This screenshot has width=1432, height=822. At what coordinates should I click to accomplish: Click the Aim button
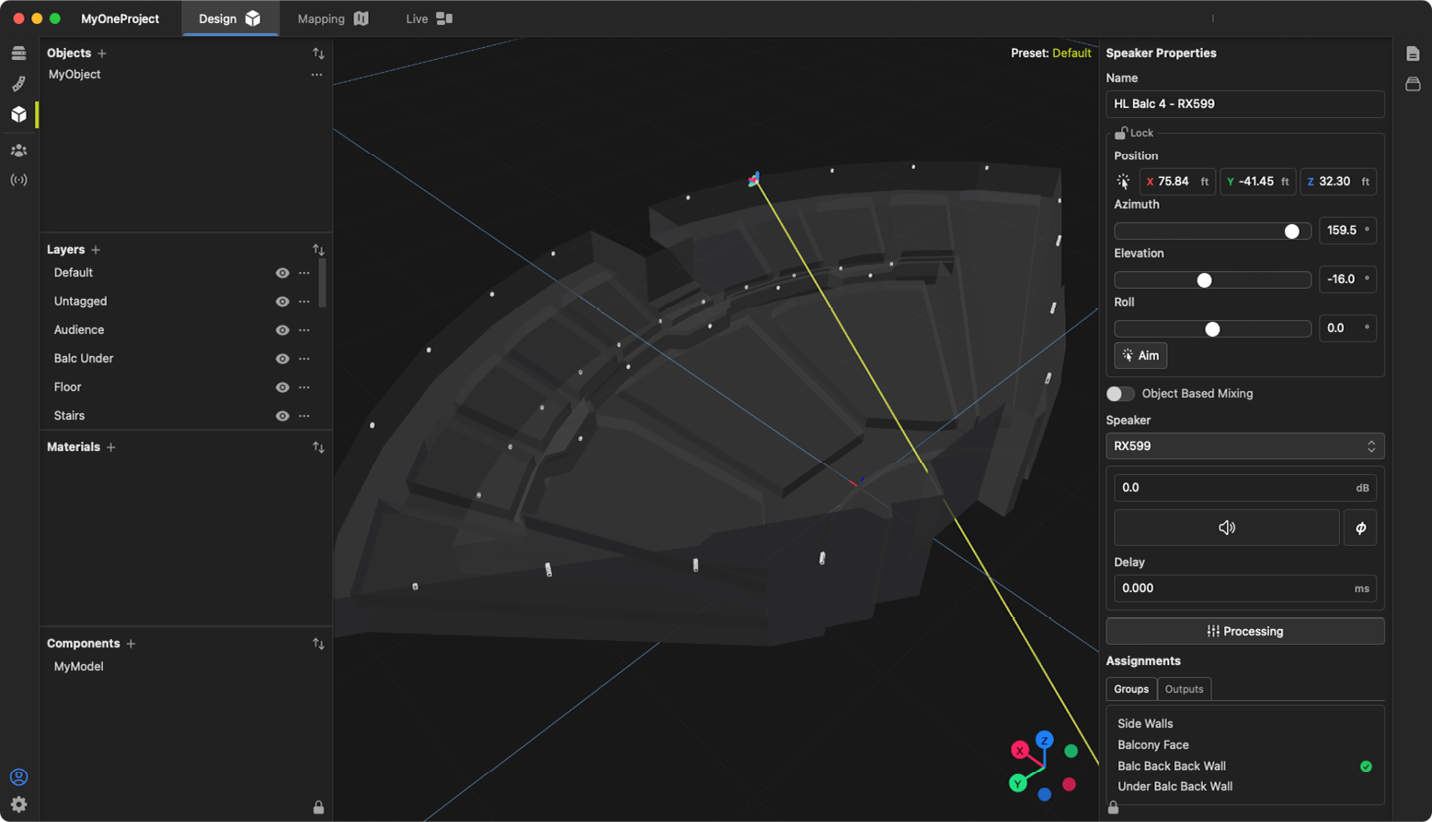1140,356
